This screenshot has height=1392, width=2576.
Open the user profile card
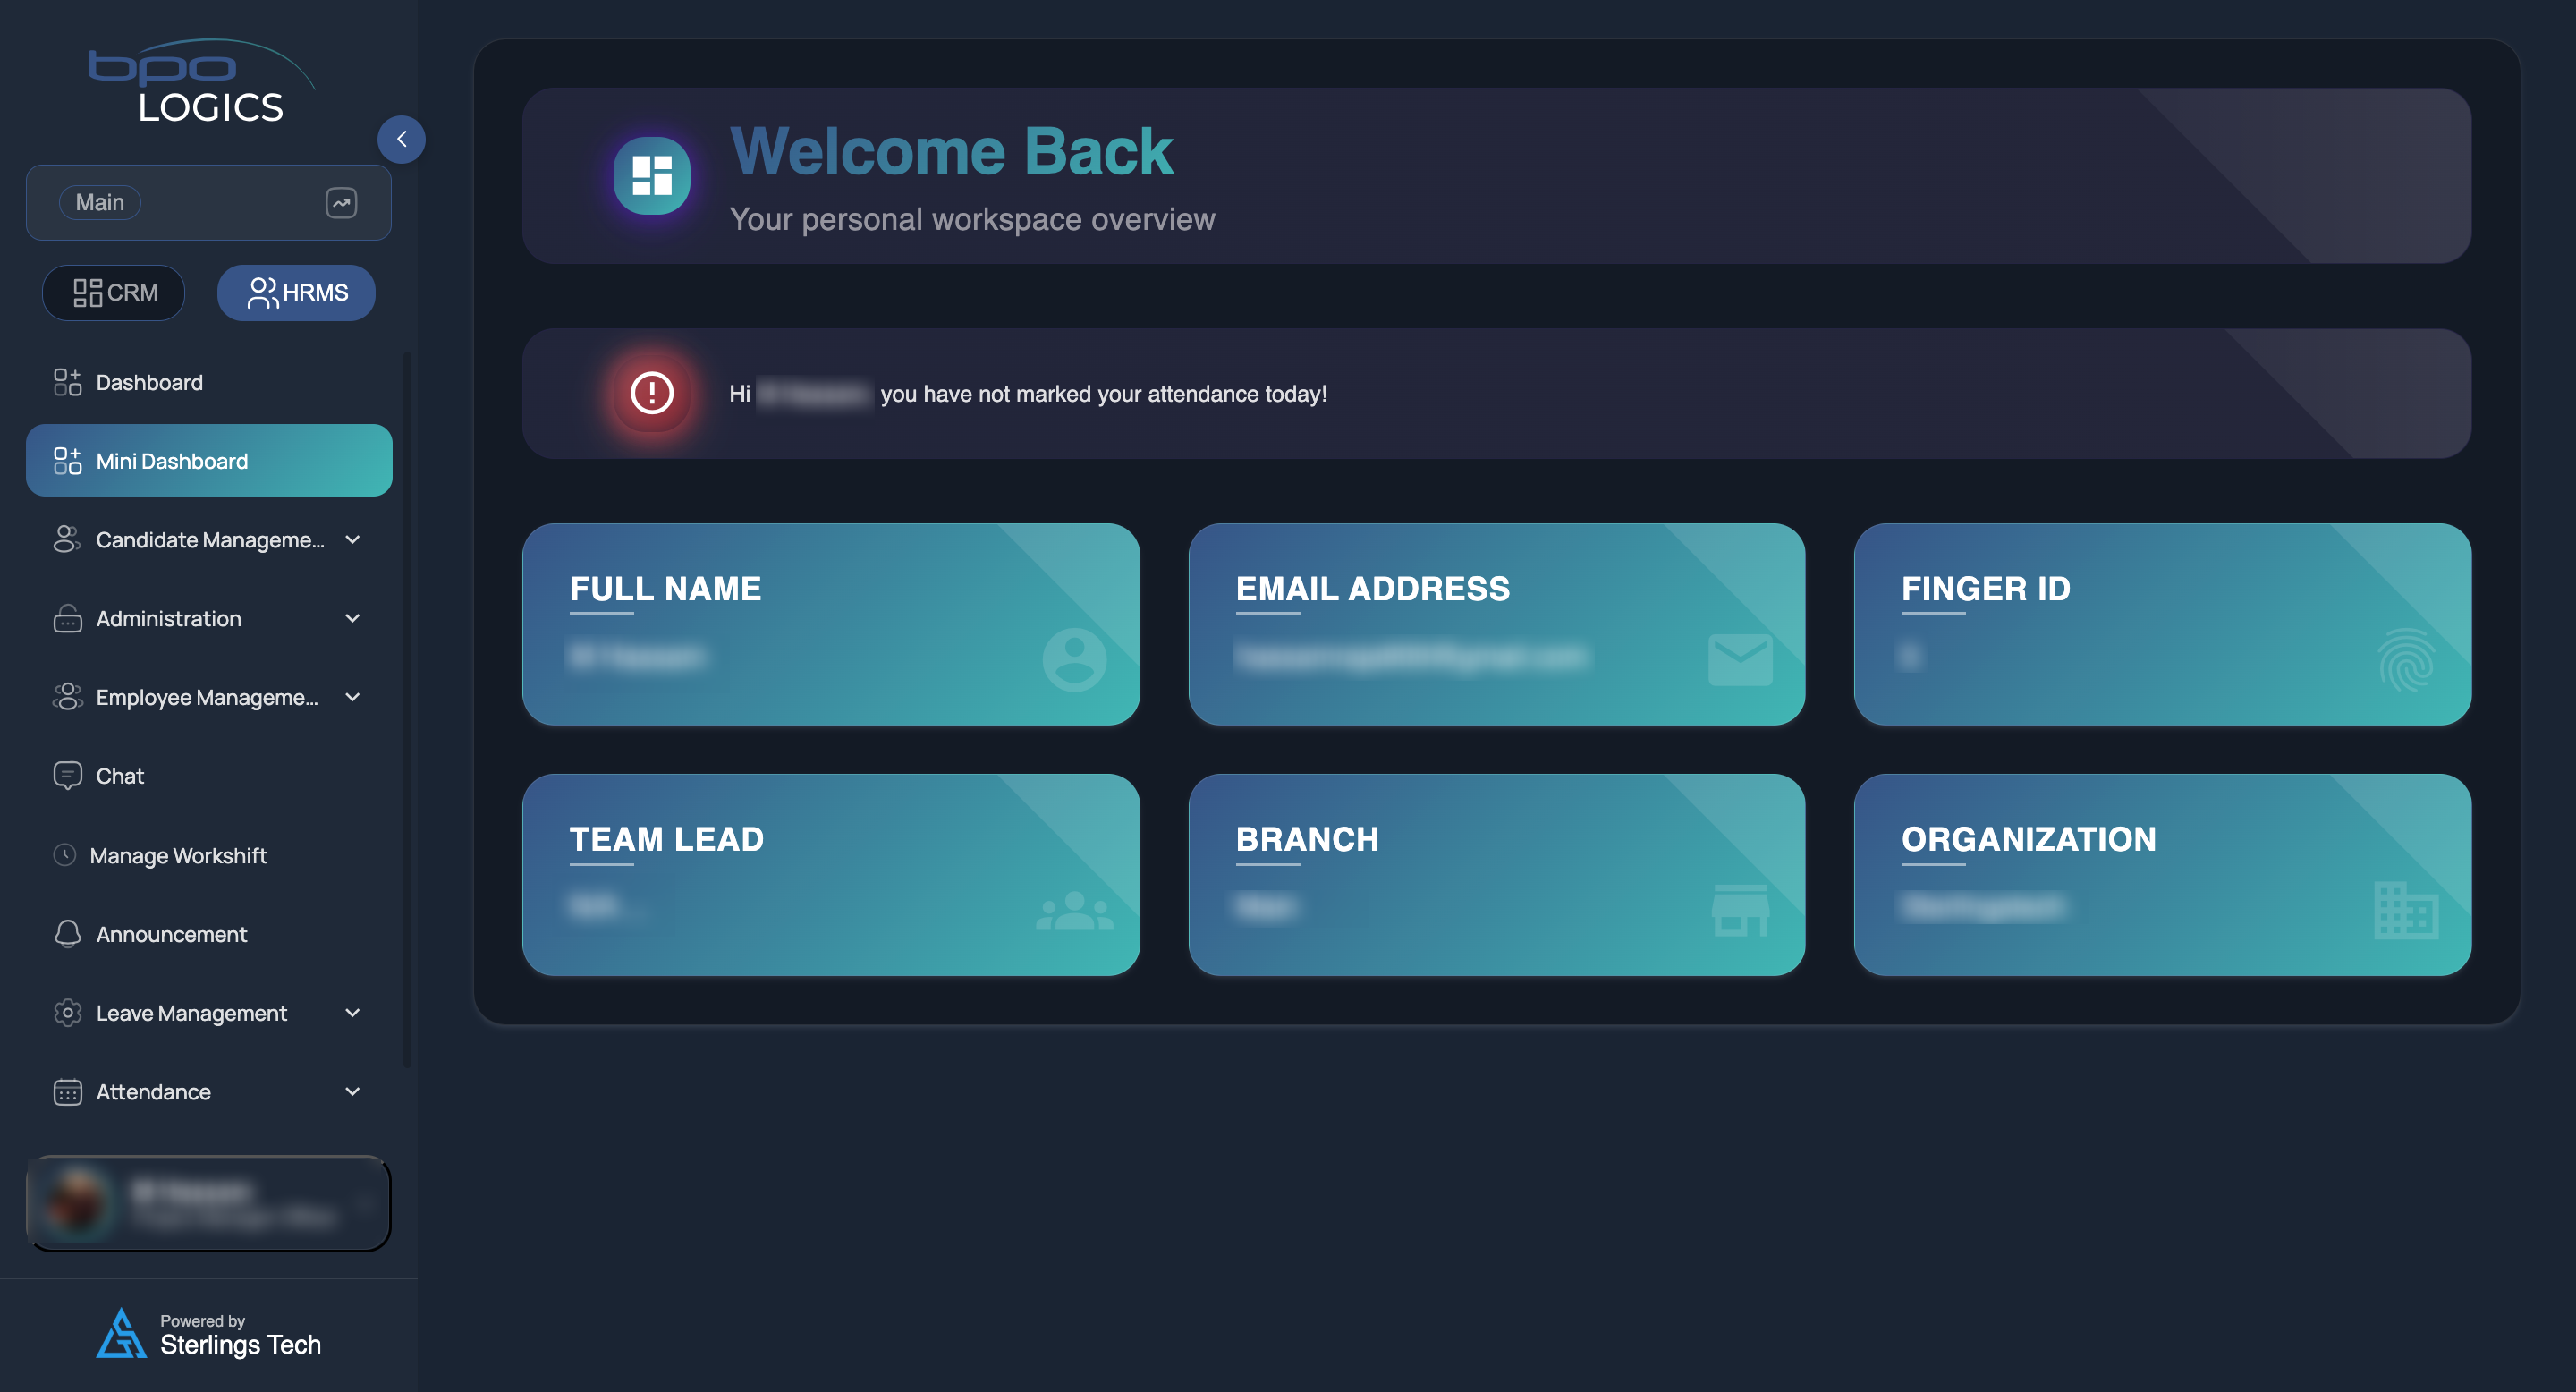point(208,1203)
